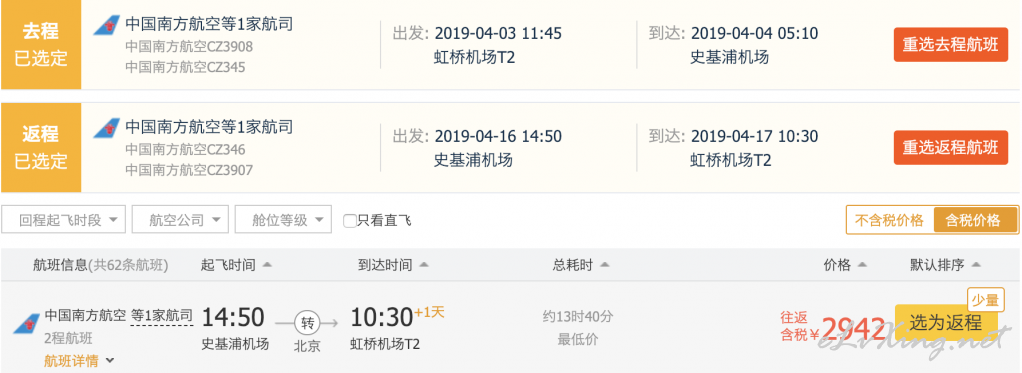Open the 回程起飞时段 dropdown
This screenshot has height=373, width=1022.
click(63, 220)
